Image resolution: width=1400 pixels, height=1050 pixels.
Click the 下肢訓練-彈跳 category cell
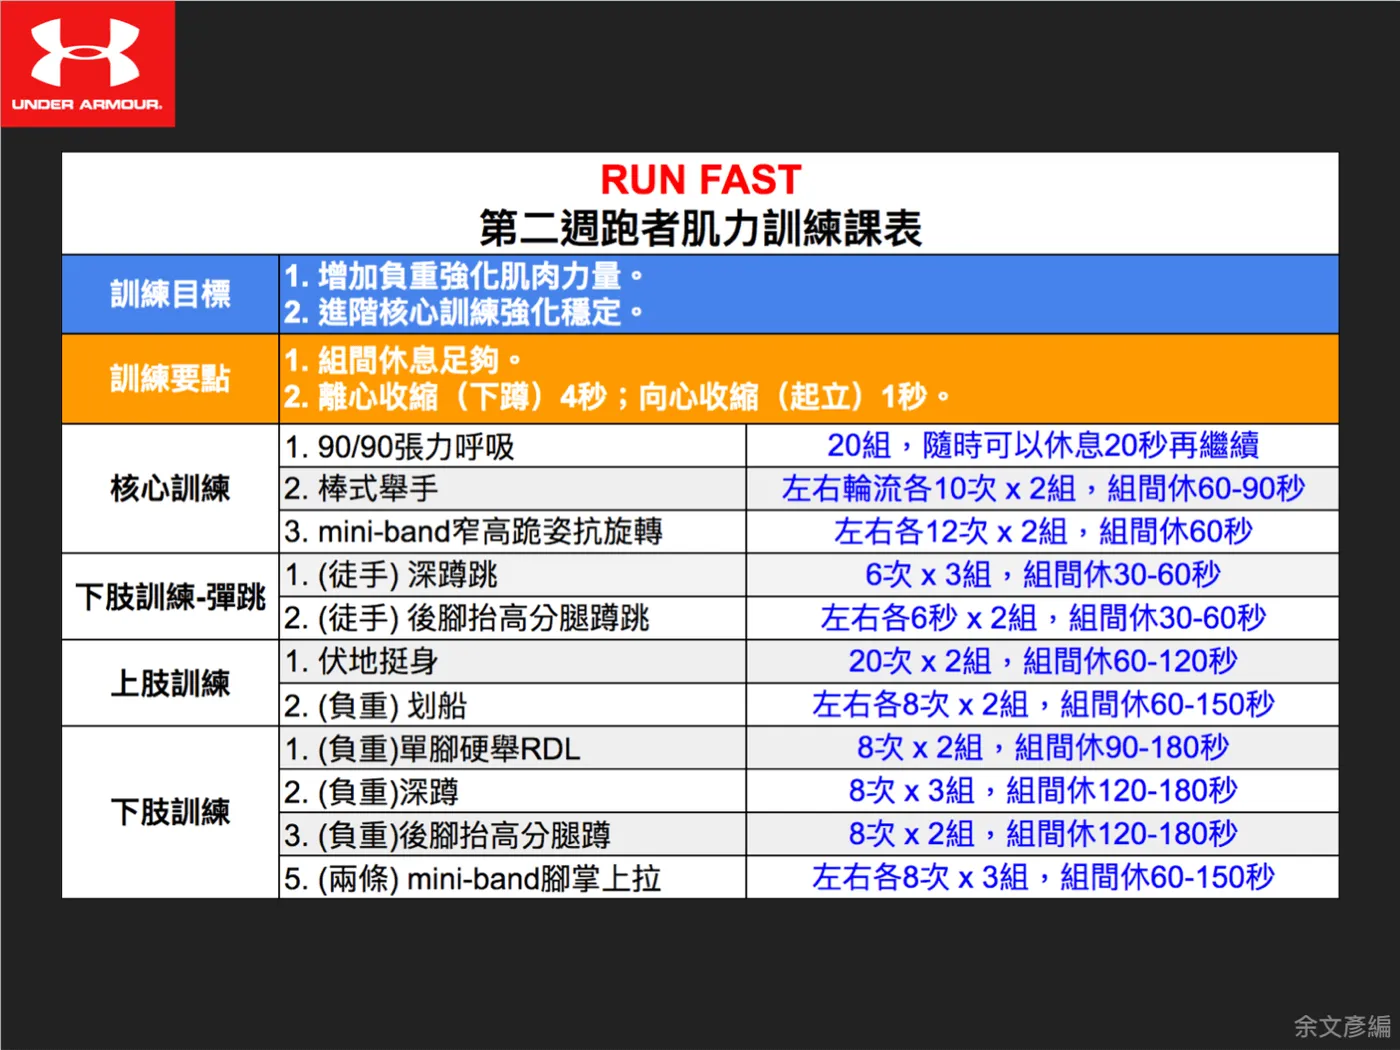(170, 597)
